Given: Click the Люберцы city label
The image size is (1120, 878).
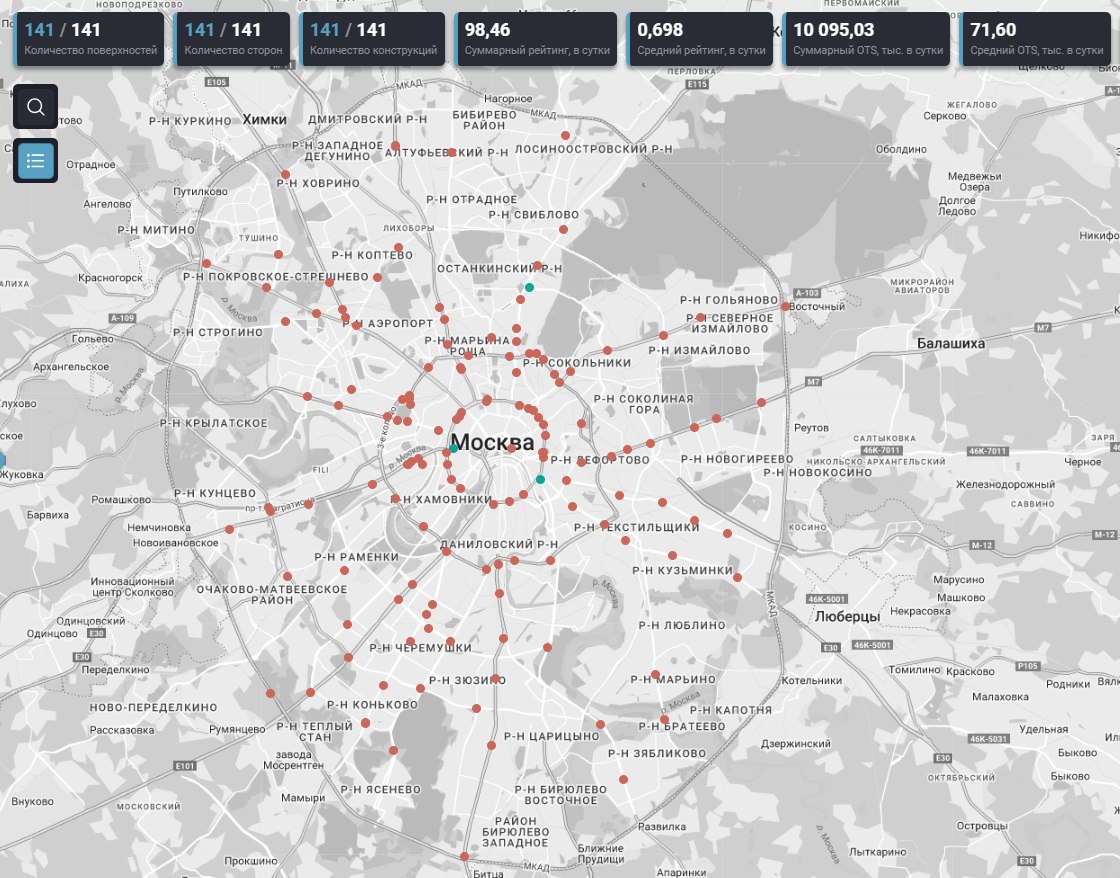Looking at the screenshot, I should coord(847,616).
